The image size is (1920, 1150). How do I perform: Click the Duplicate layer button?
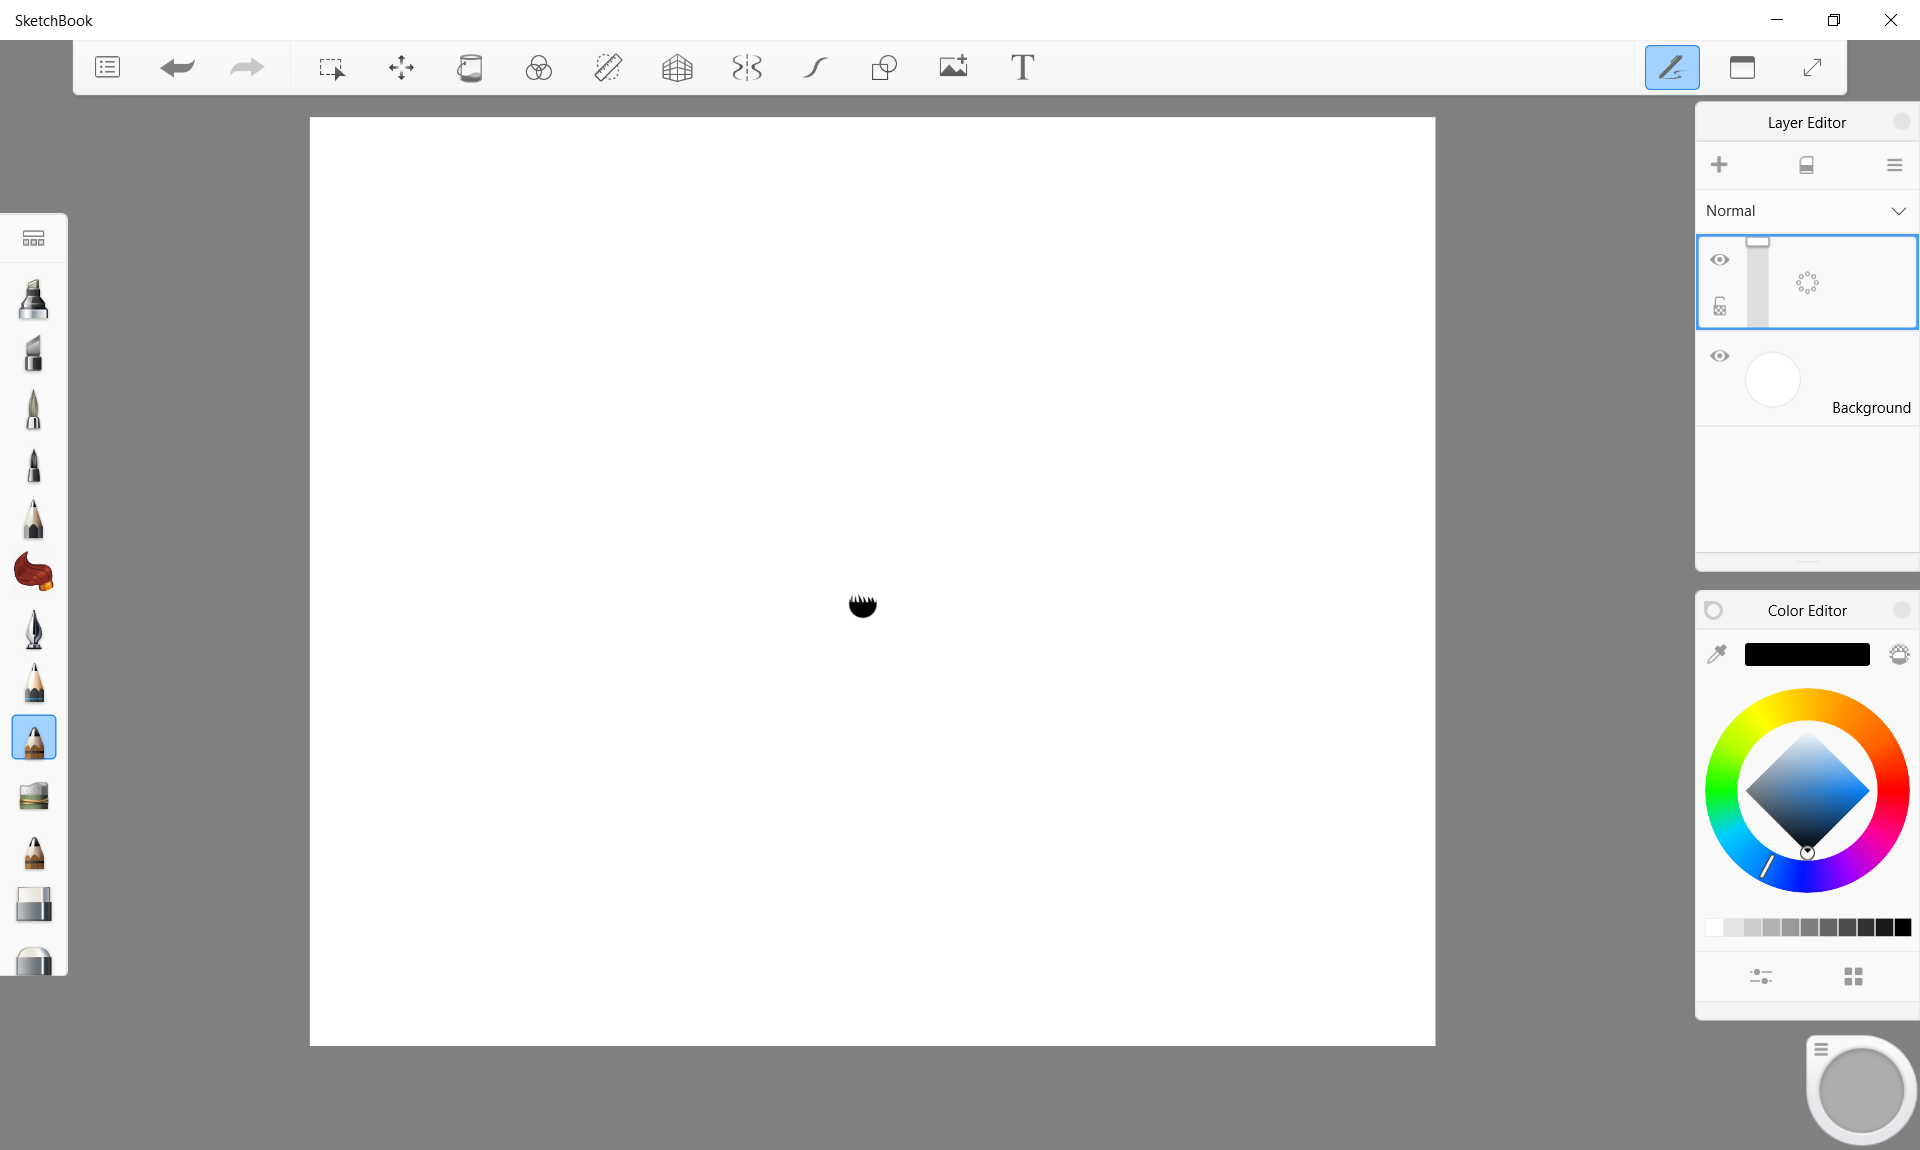pyautogui.click(x=1806, y=164)
